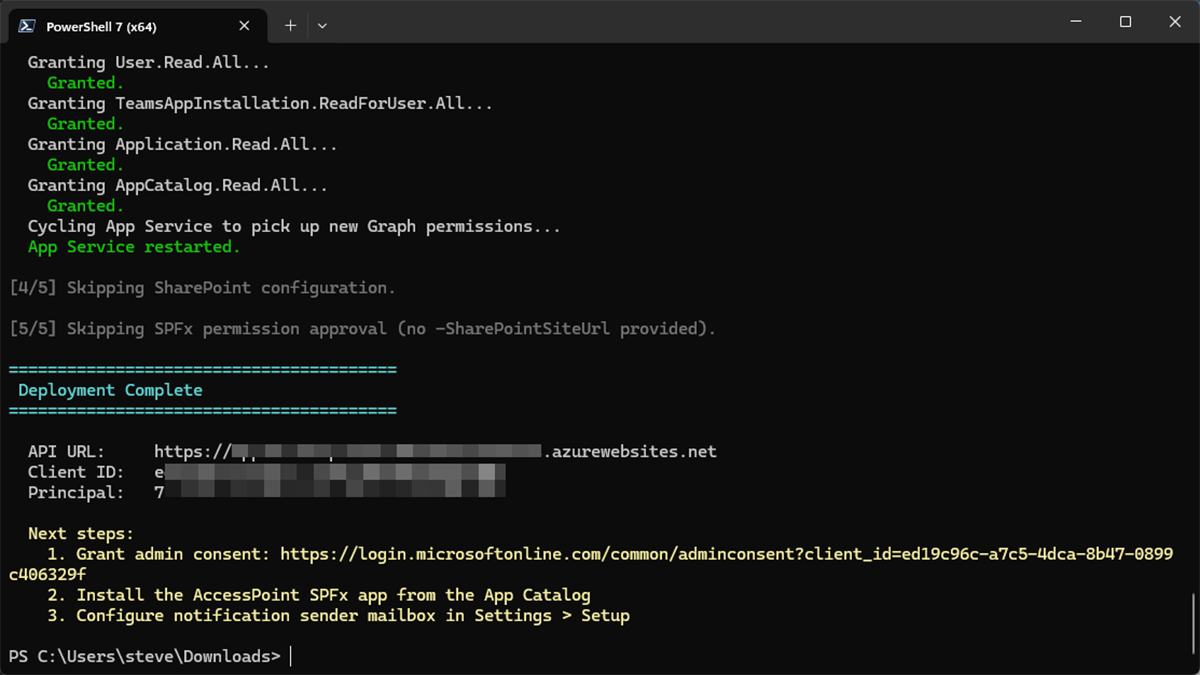Click the redacted Principal value
1200x675 pixels.
(330, 492)
